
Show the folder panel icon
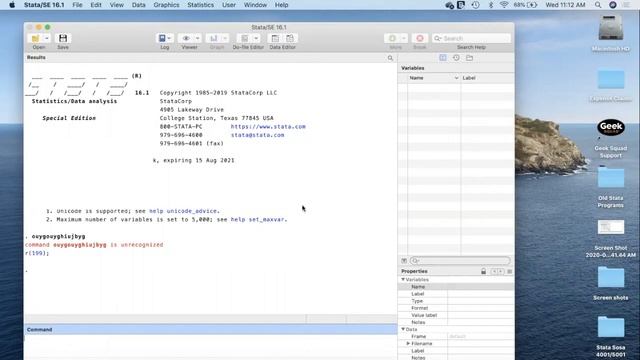(x=469, y=58)
